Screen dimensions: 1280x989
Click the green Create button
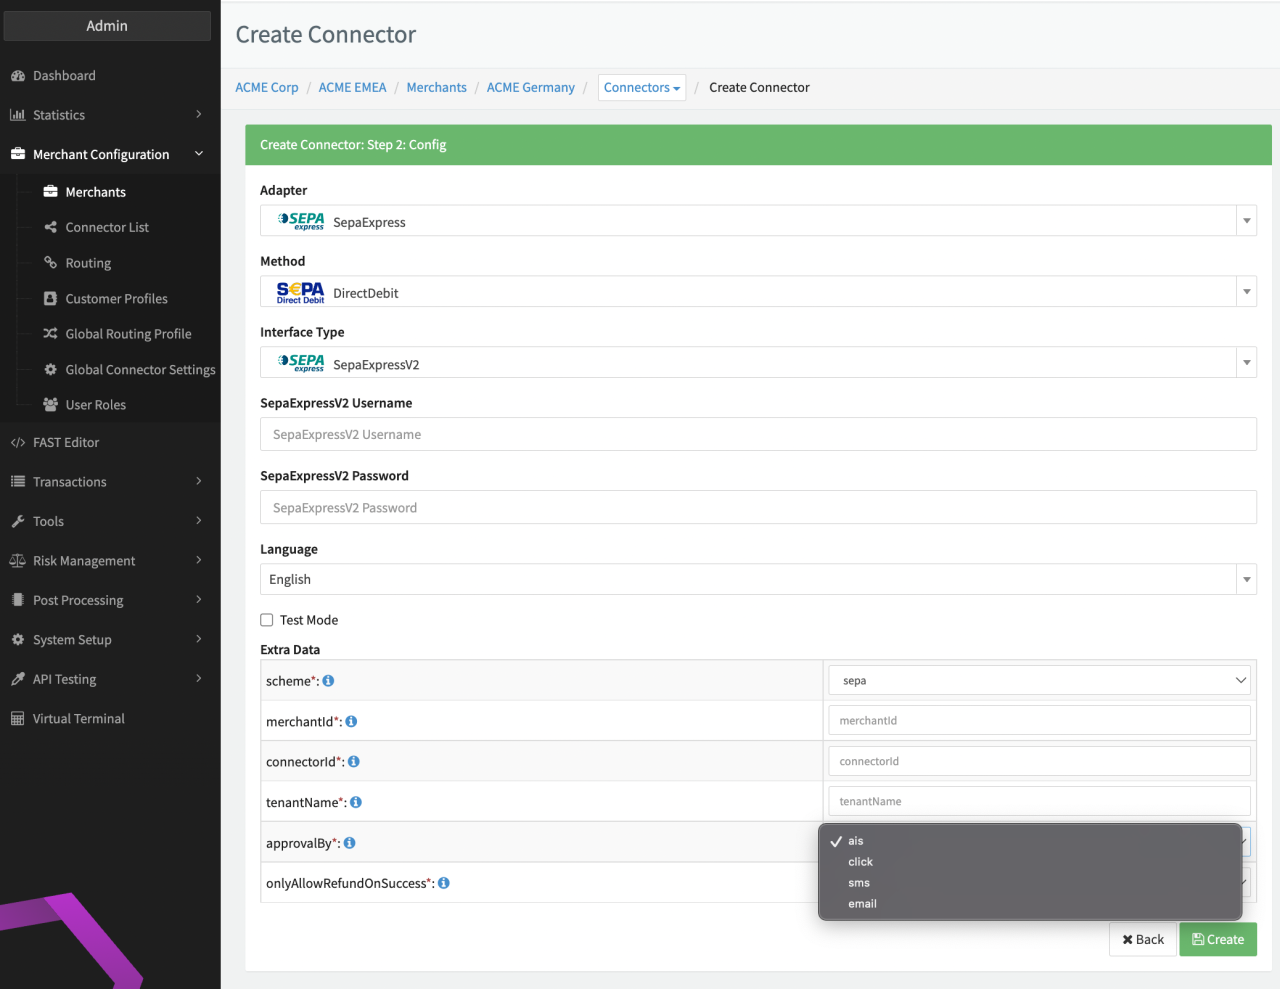click(1217, 939)
